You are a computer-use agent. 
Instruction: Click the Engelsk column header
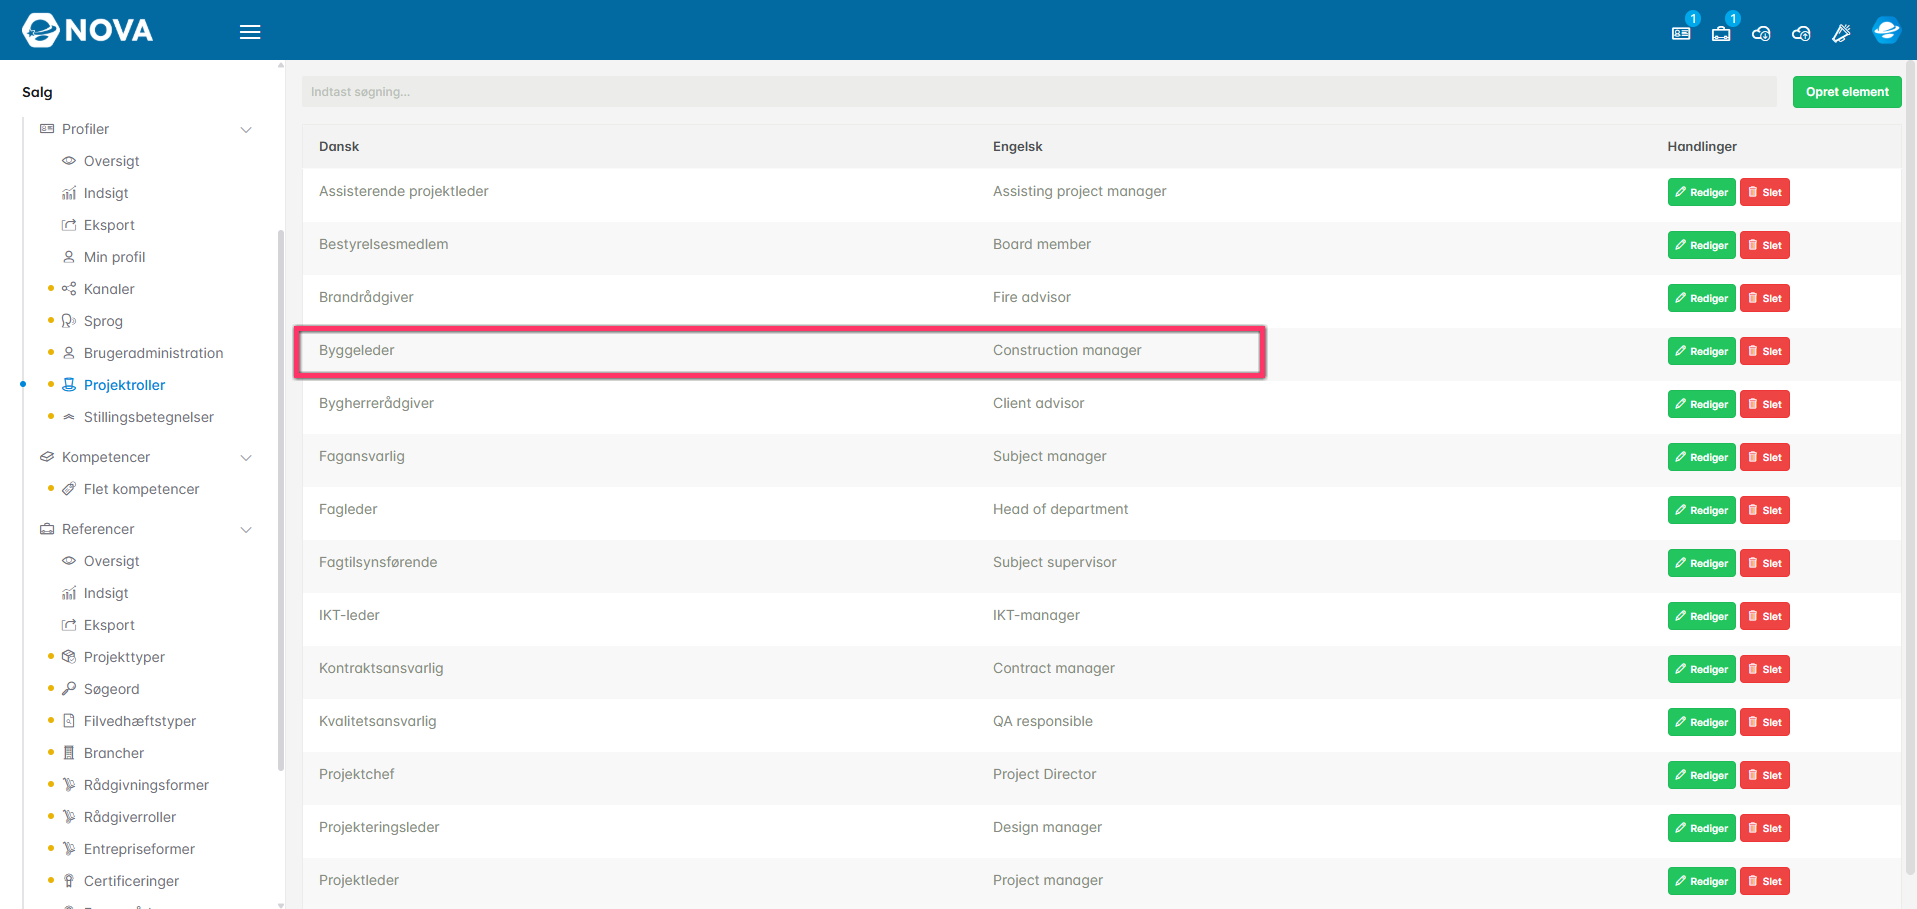tap(1017, 146)
